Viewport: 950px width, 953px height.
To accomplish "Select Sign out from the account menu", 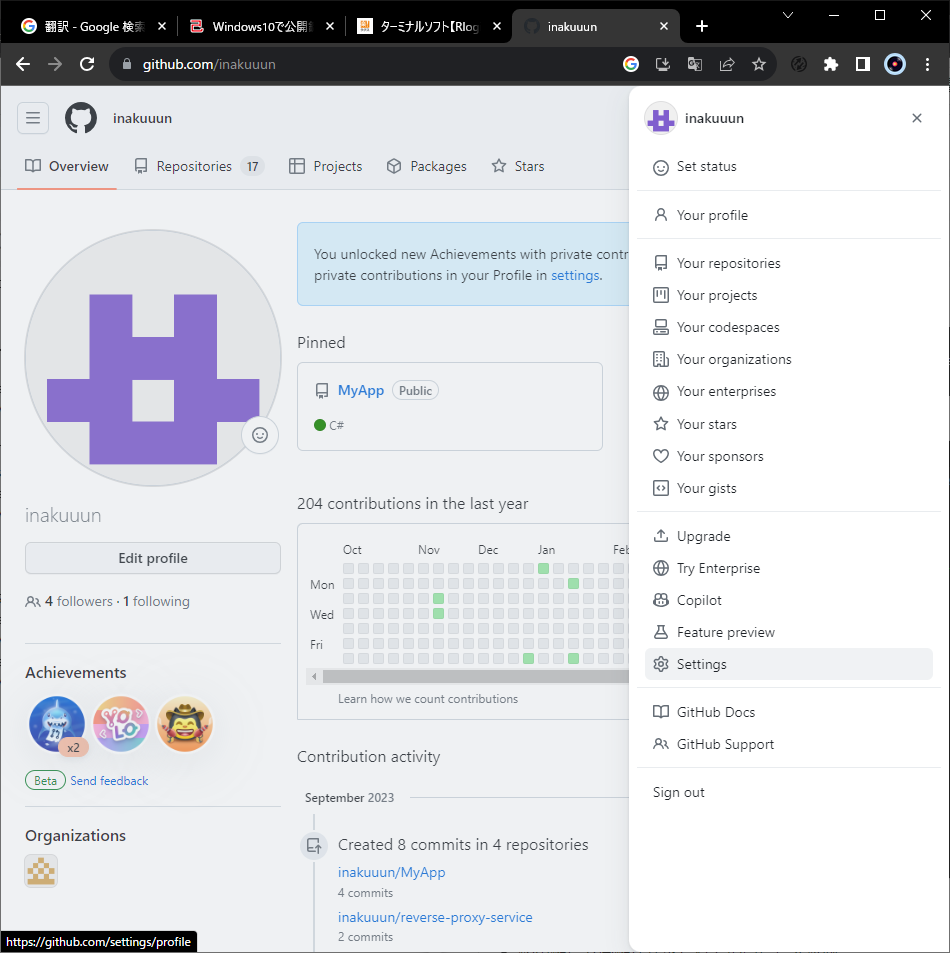I will (678, 791).
